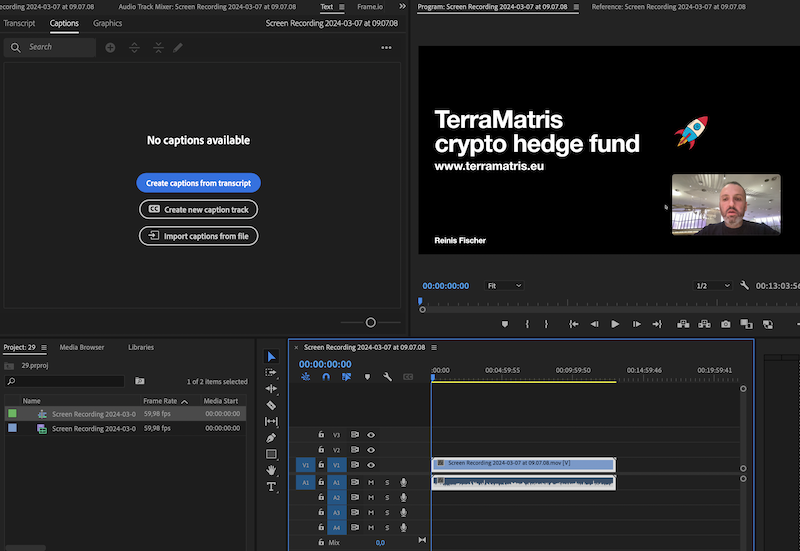Click the Lift button in Program Monitor
800x551 pixels.
point(683,324)
